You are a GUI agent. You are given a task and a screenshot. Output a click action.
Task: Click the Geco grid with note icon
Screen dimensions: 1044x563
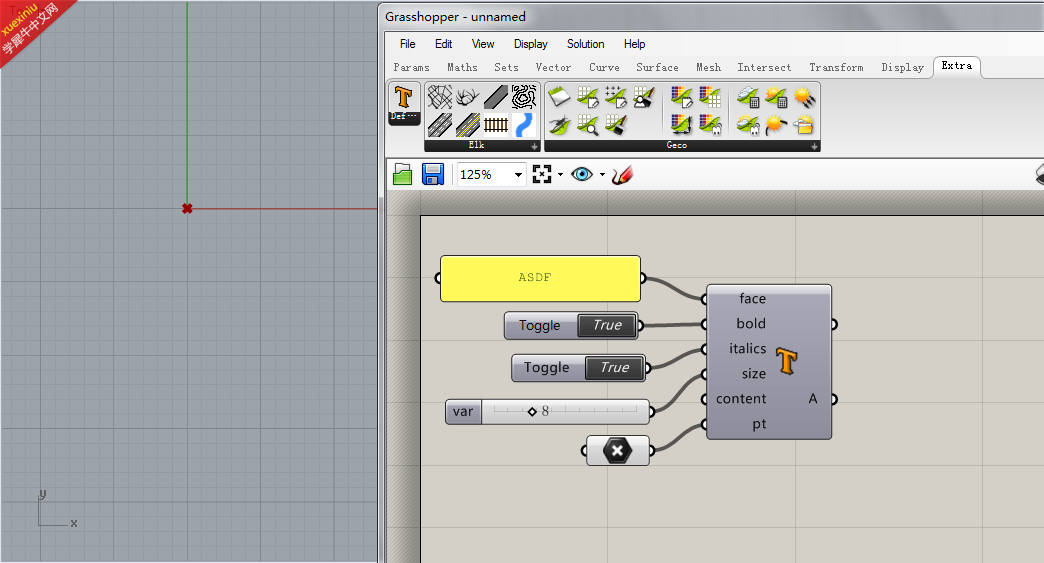coord(587,97)
